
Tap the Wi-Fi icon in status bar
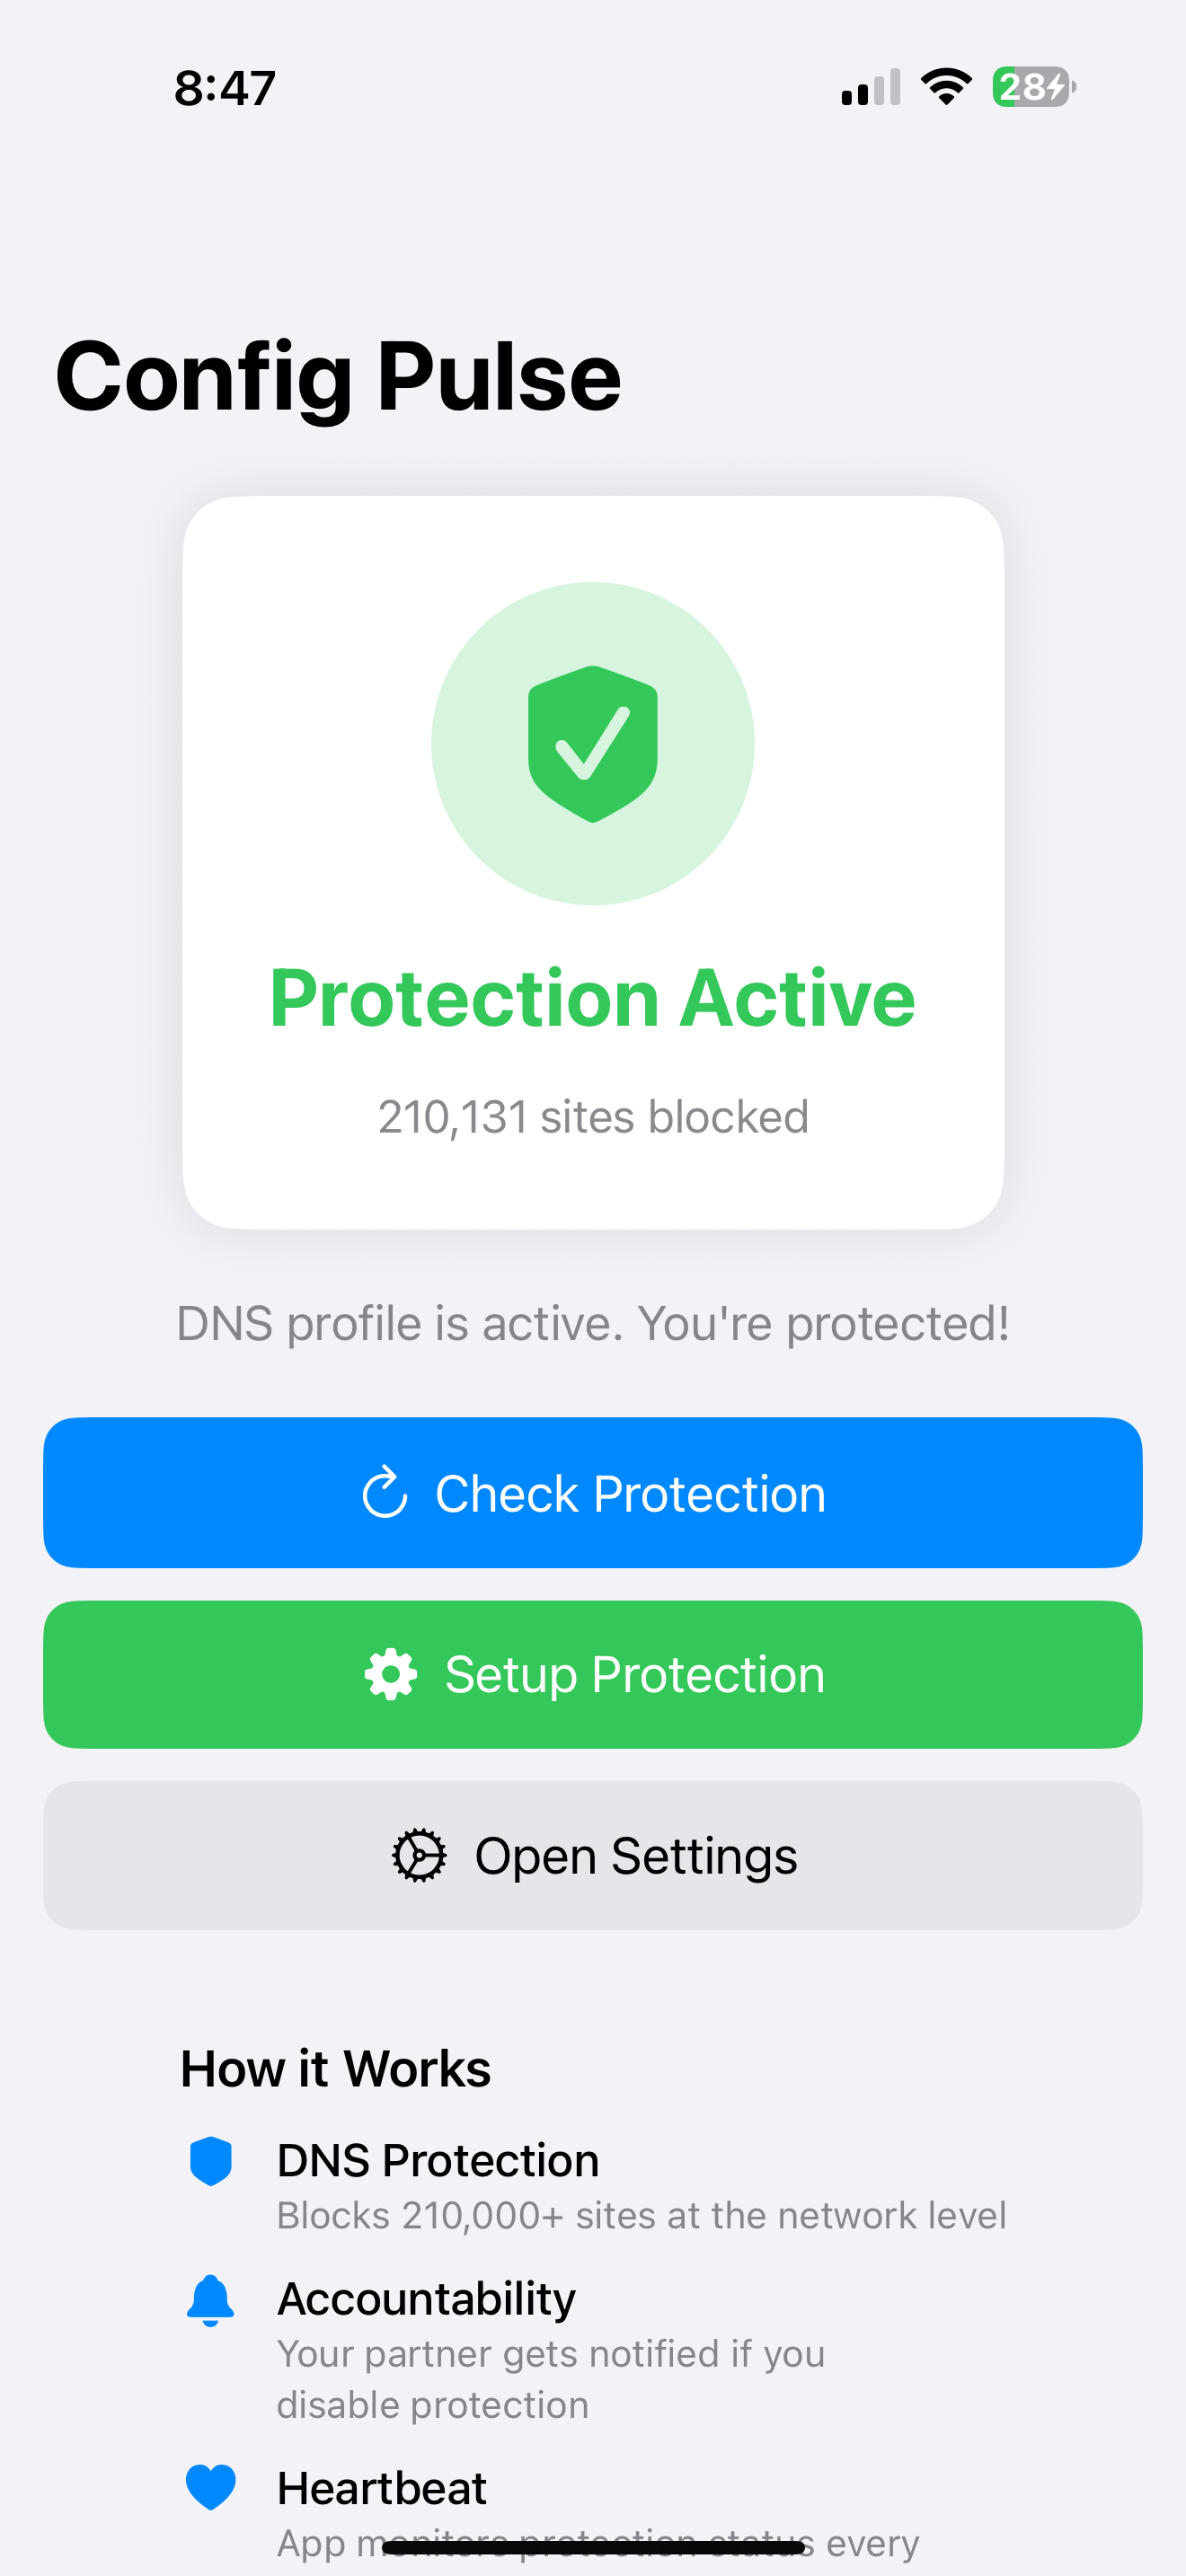coord(946,87)
